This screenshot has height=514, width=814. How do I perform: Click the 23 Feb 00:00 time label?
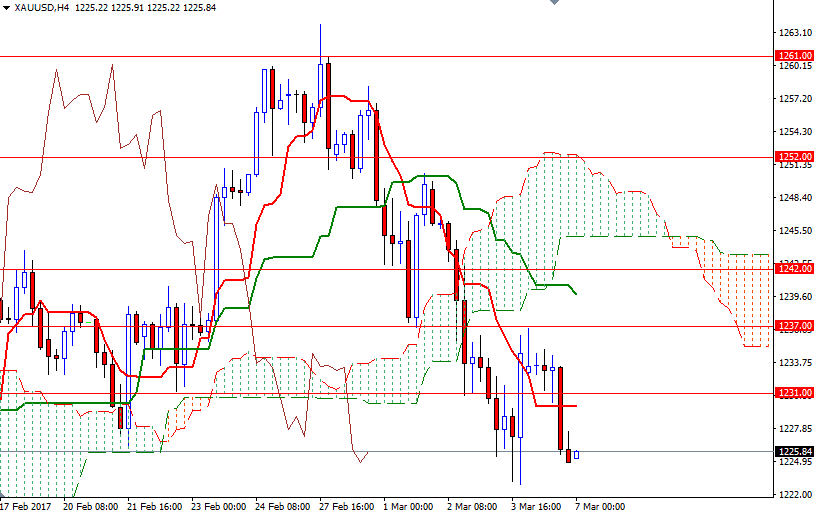[219, 507]
